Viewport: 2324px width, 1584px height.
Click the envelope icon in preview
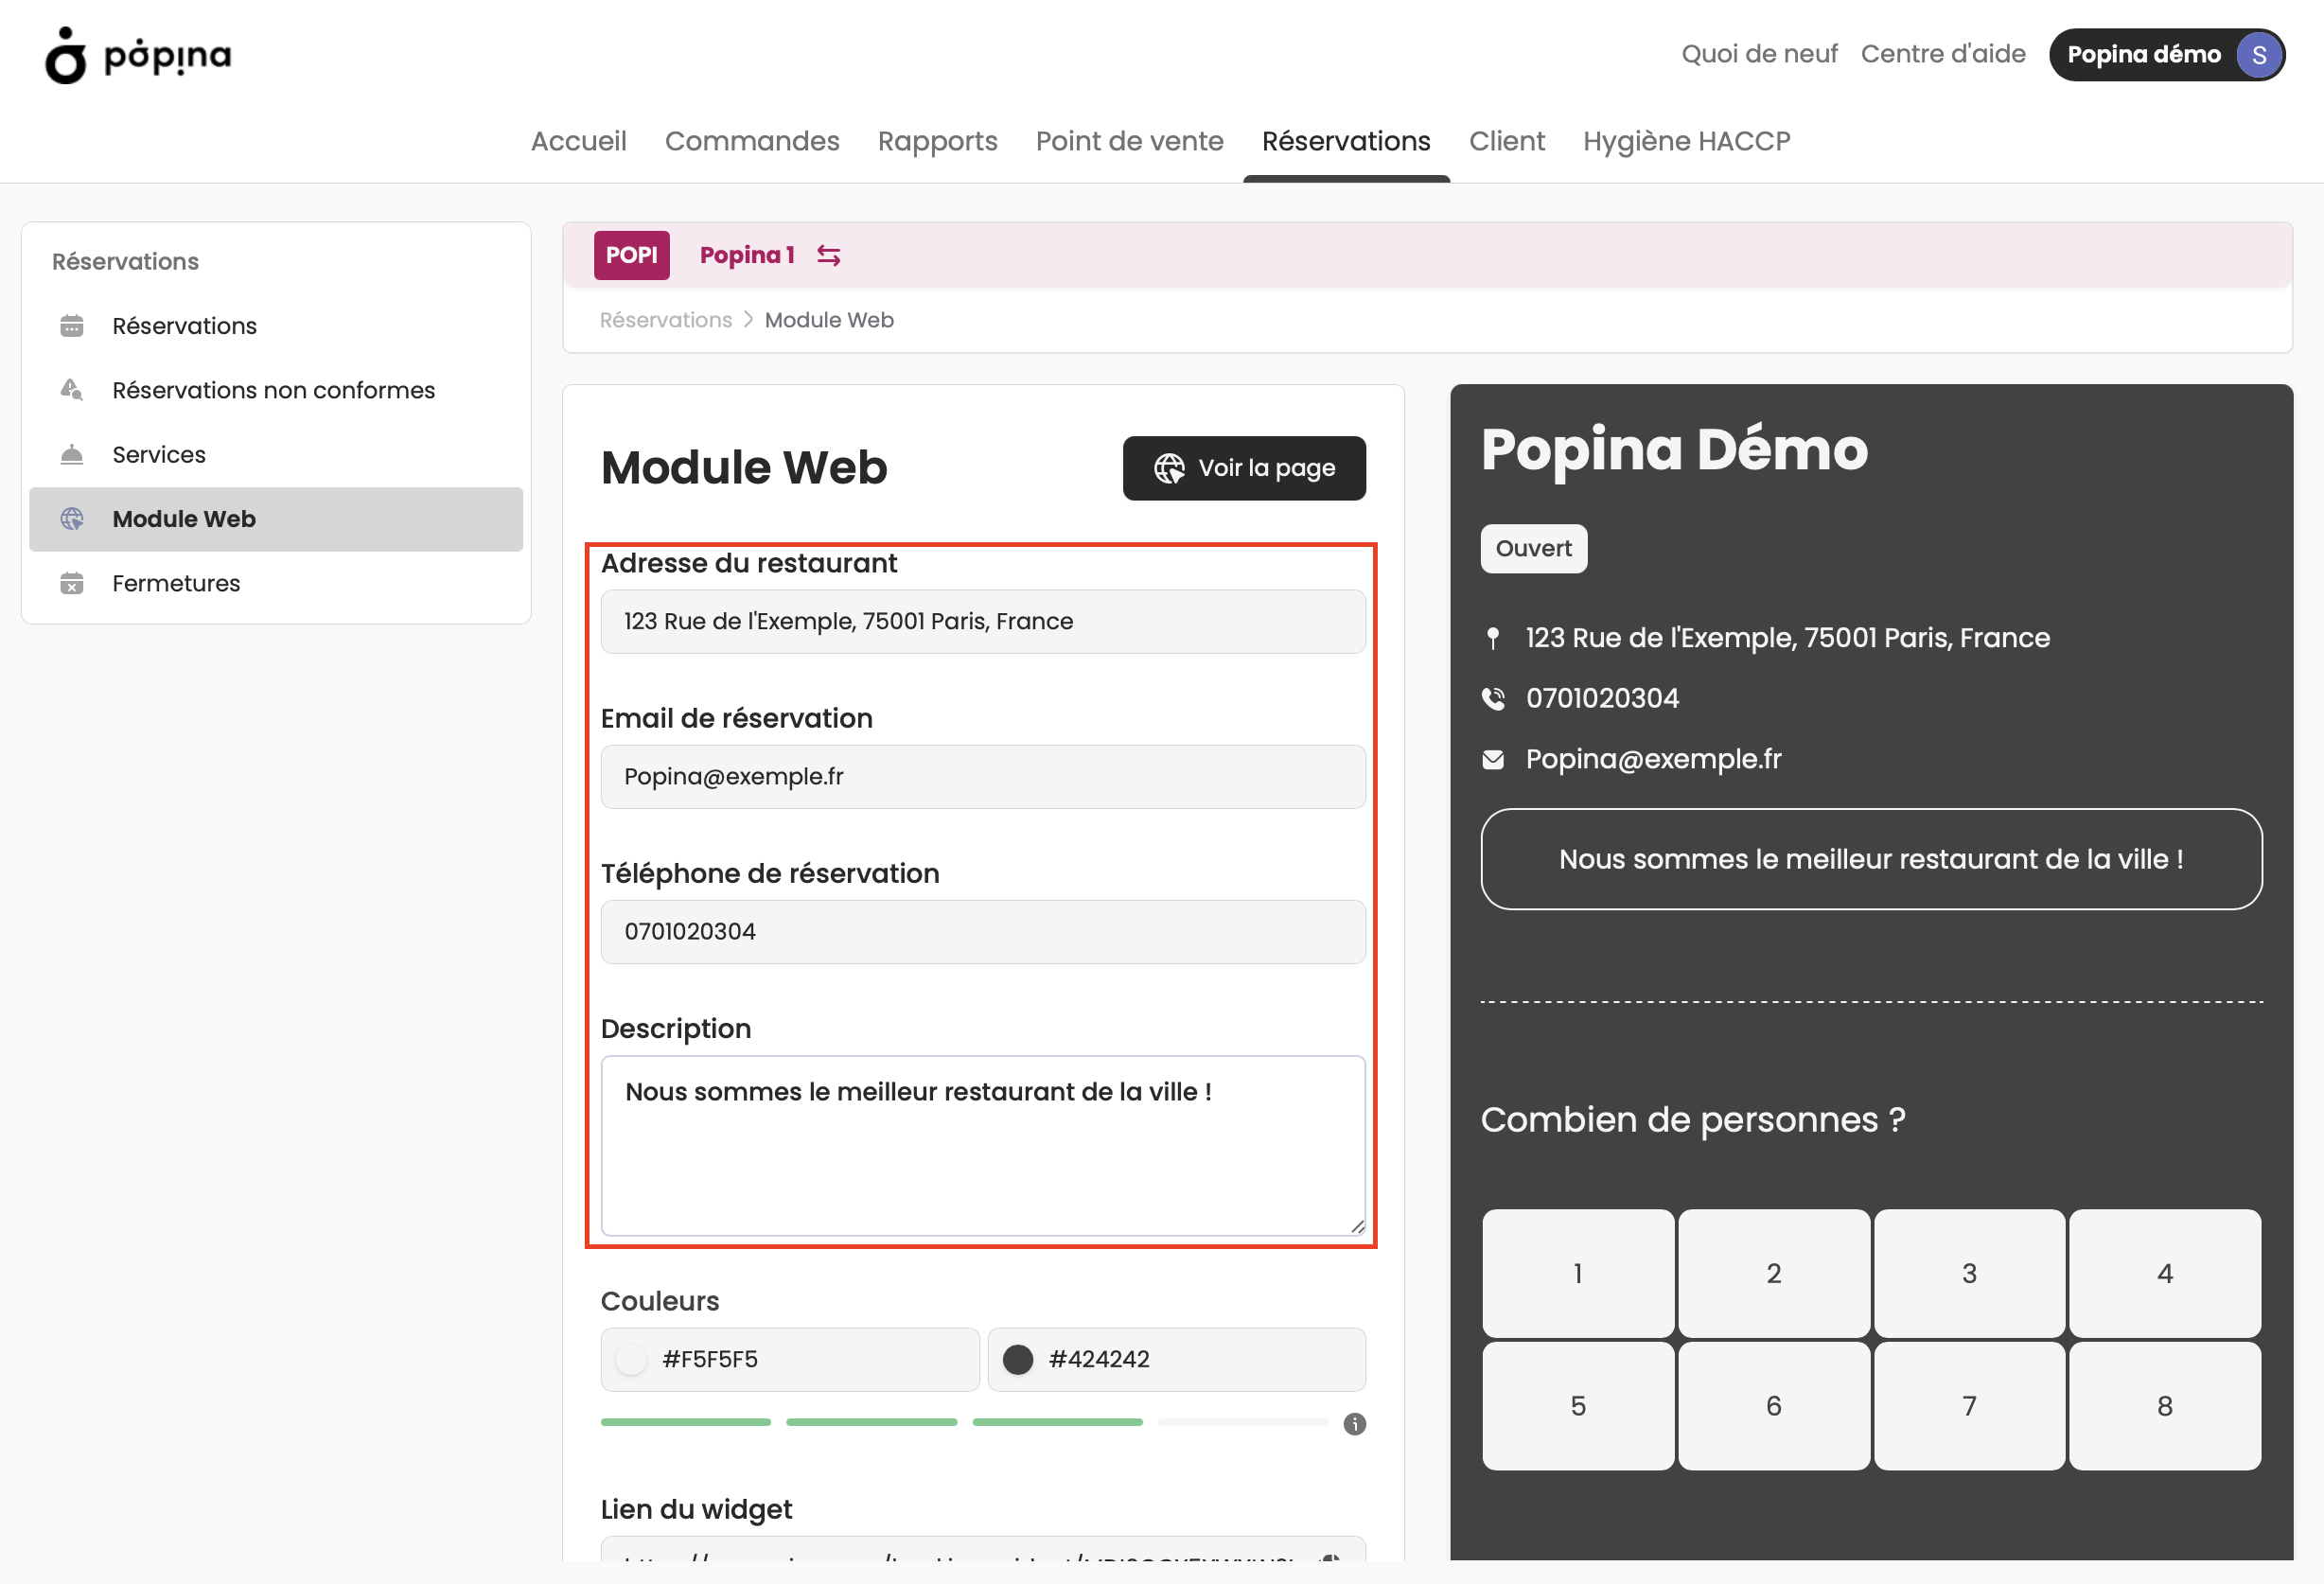1493,760
